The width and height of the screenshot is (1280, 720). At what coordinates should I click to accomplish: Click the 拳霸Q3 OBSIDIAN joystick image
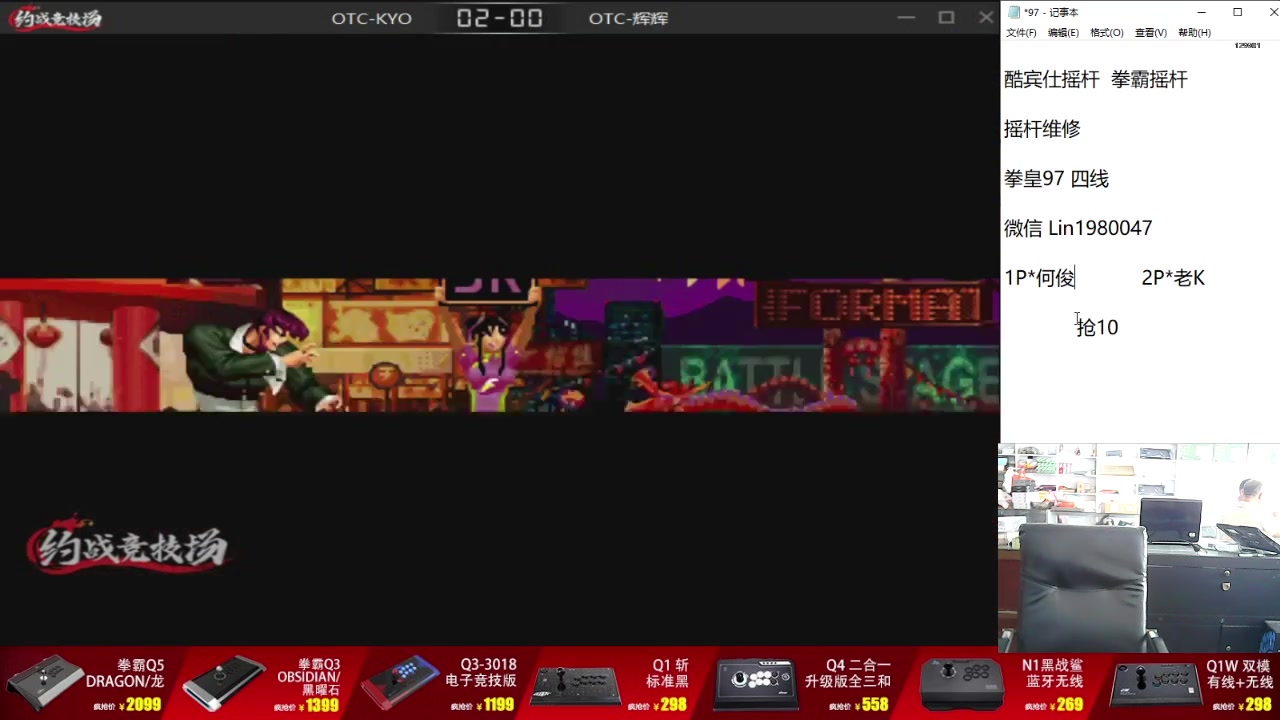pyautogui.click(x=225, y=683)
